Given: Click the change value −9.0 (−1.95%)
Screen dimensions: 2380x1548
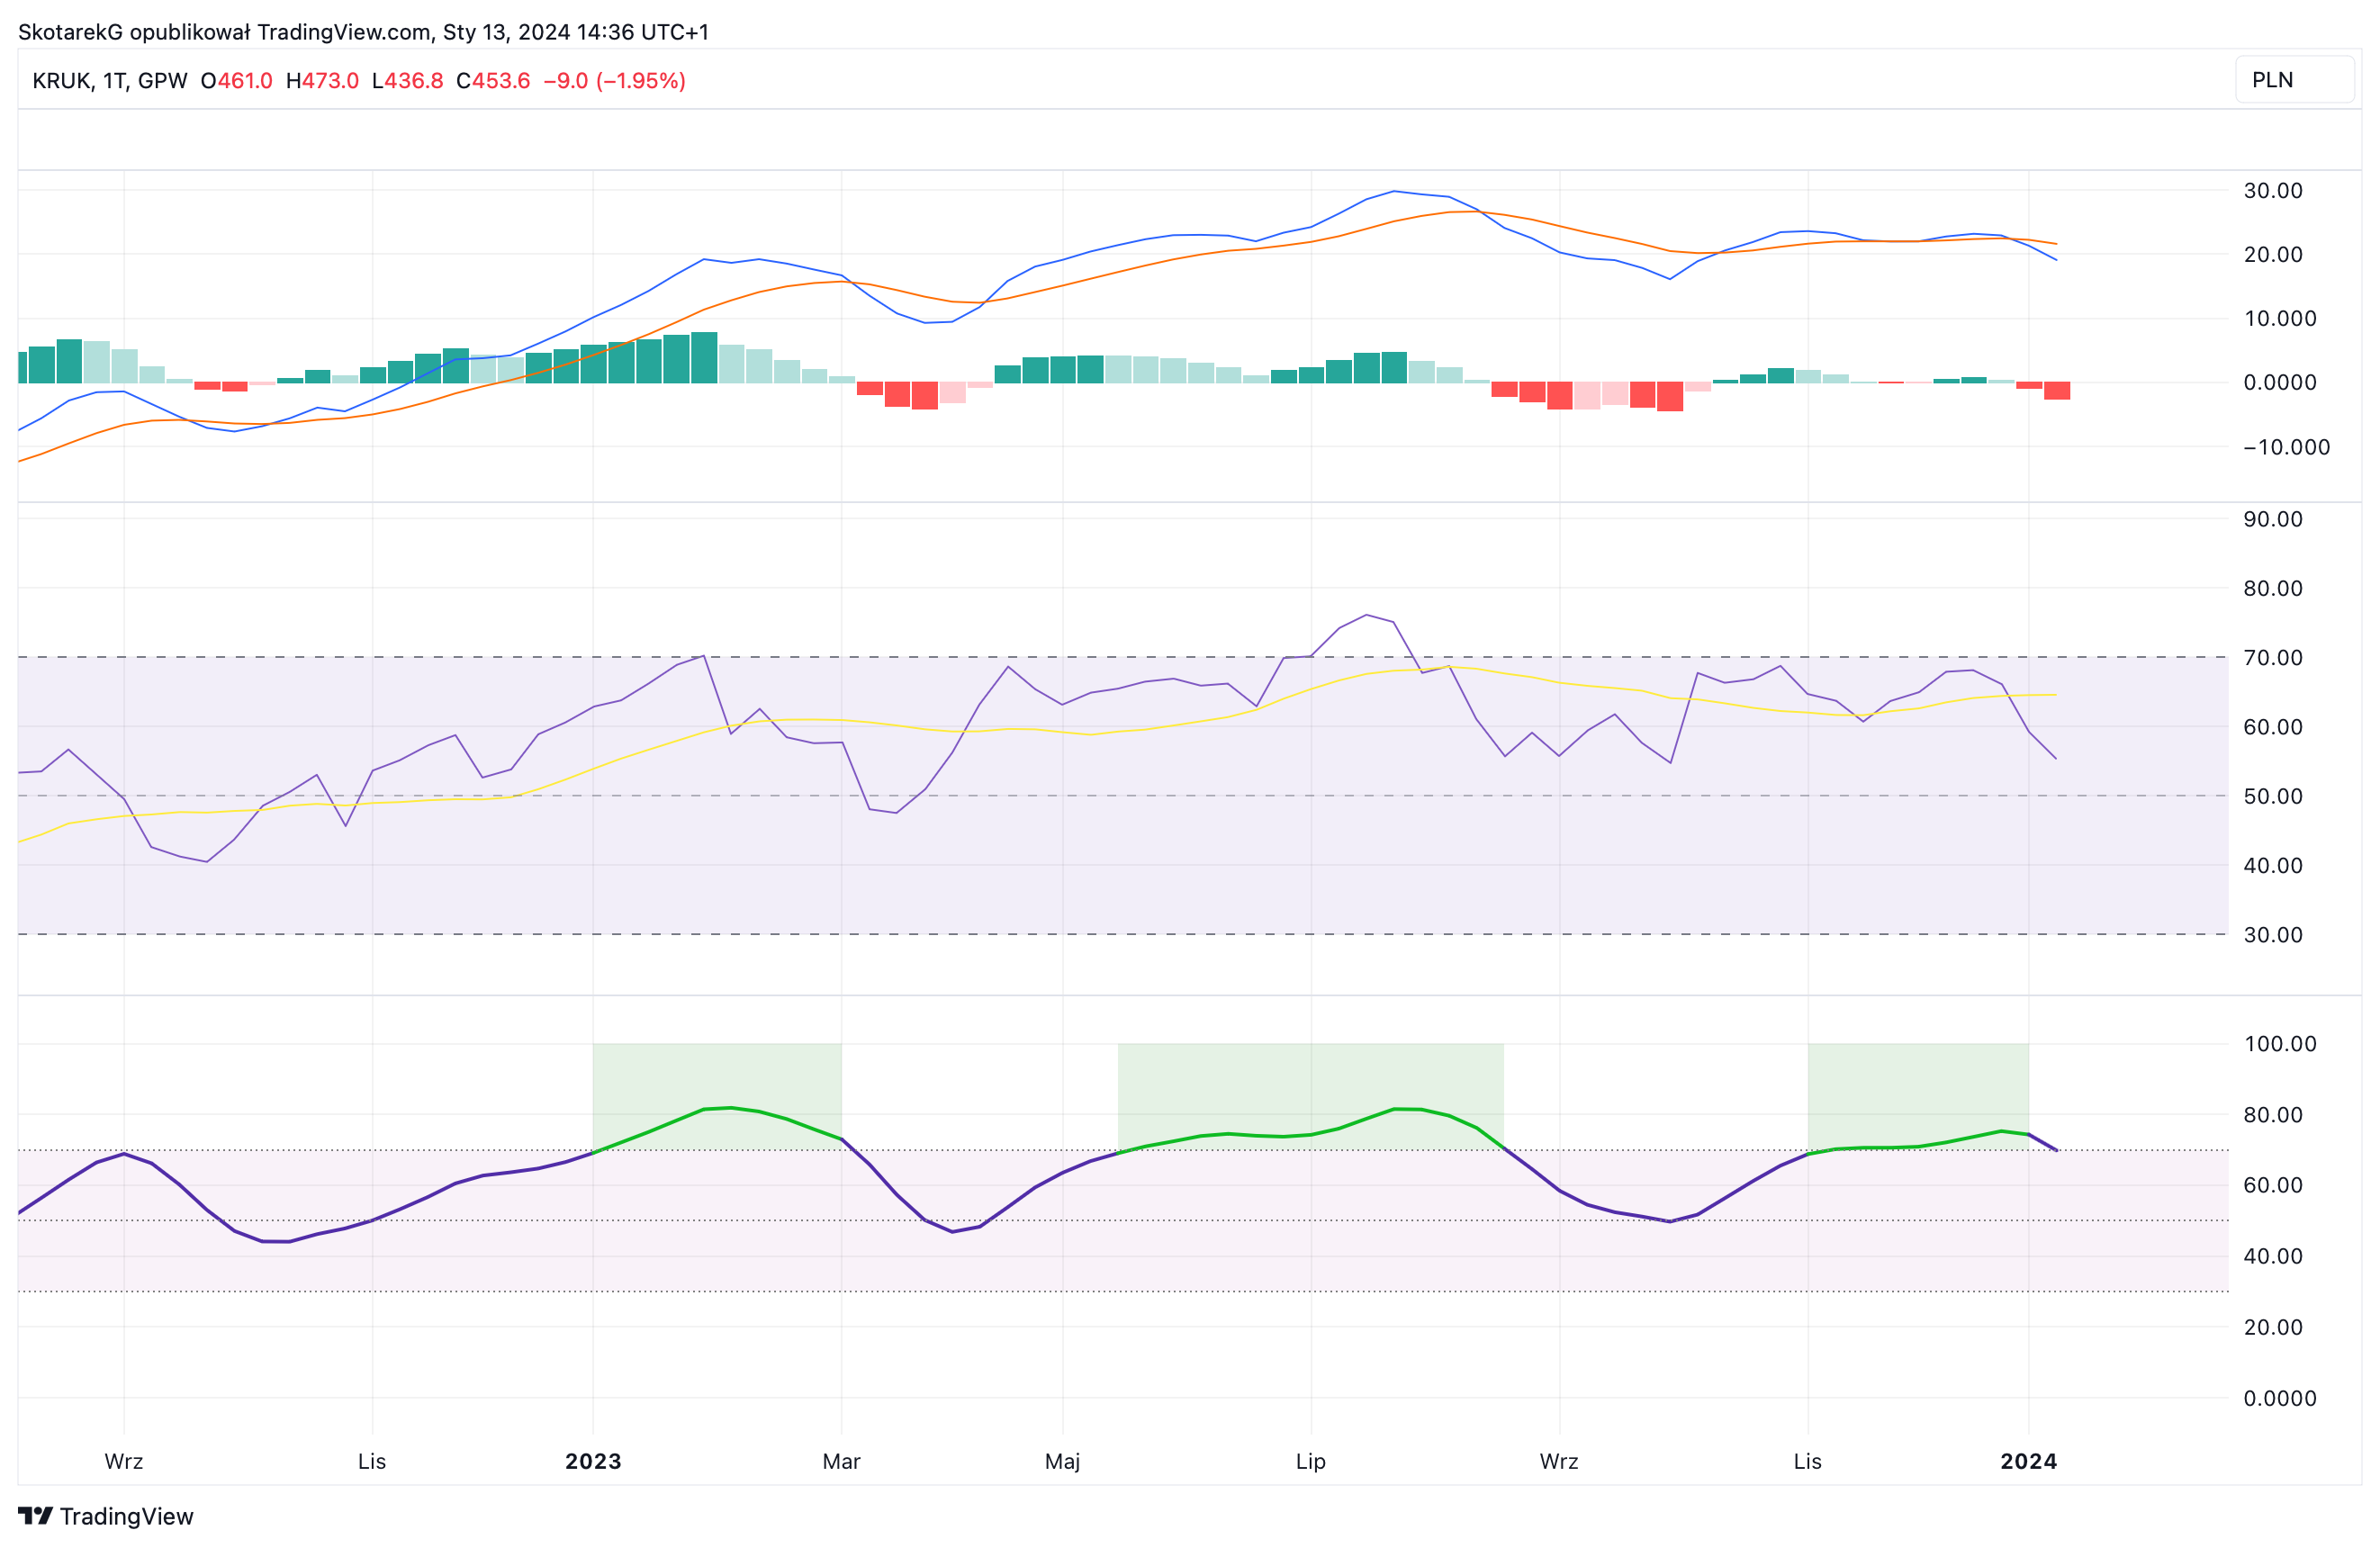Looking at the screenshot, I should (x=615, y=80).
